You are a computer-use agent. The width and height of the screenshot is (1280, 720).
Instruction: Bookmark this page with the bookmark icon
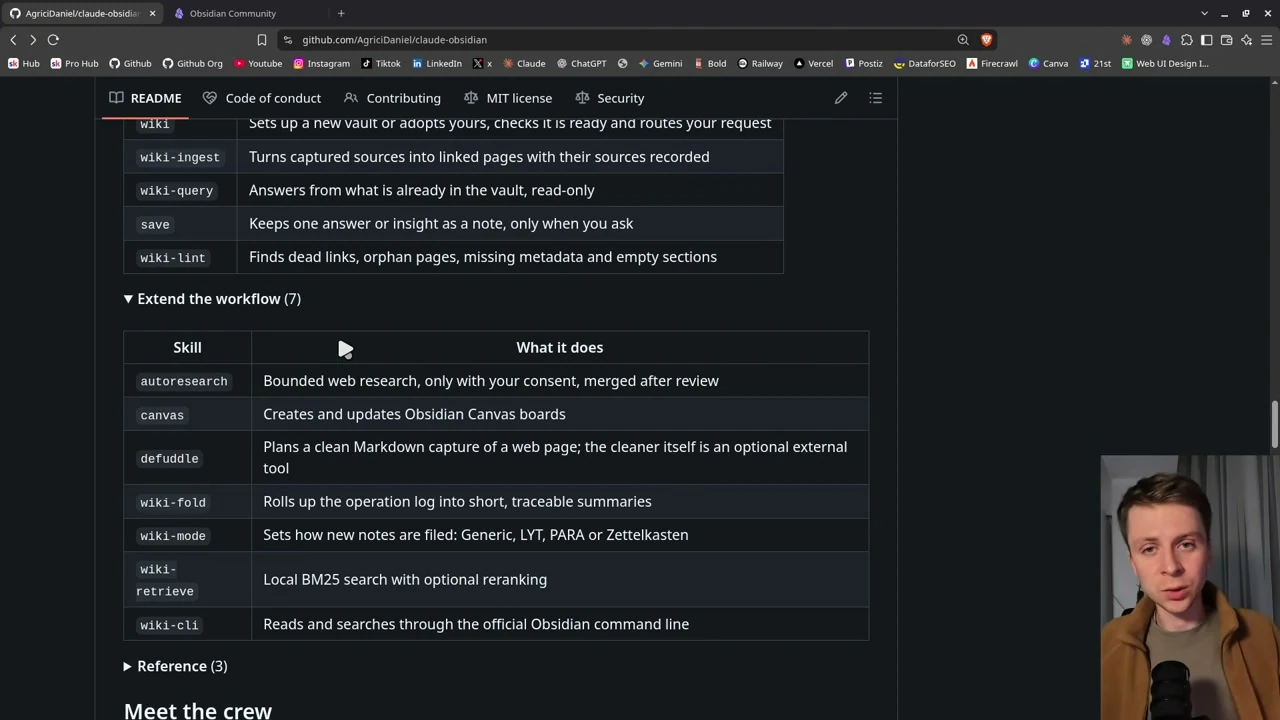(262, 40)
